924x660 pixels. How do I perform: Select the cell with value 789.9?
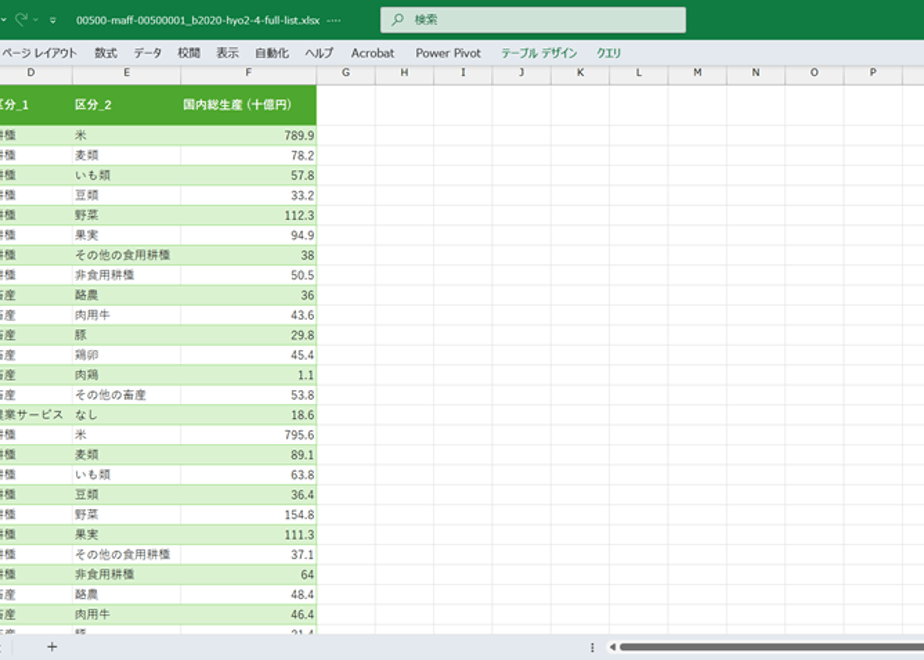pyautogui.click(x=248, y=135)
